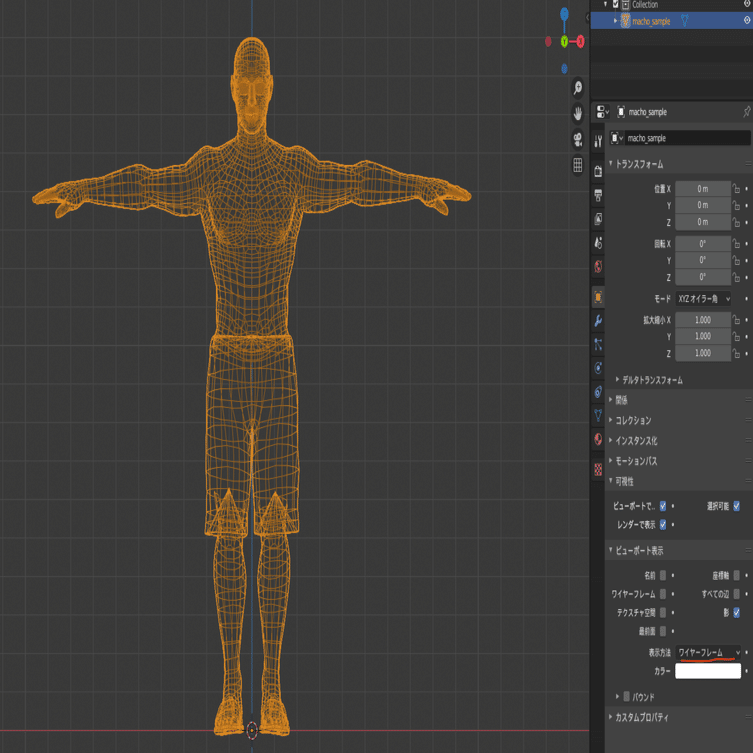This screenshot has width=753, height=753.
Task: Turn off the 影 shadow checkbox
Action: coord(736,612)
